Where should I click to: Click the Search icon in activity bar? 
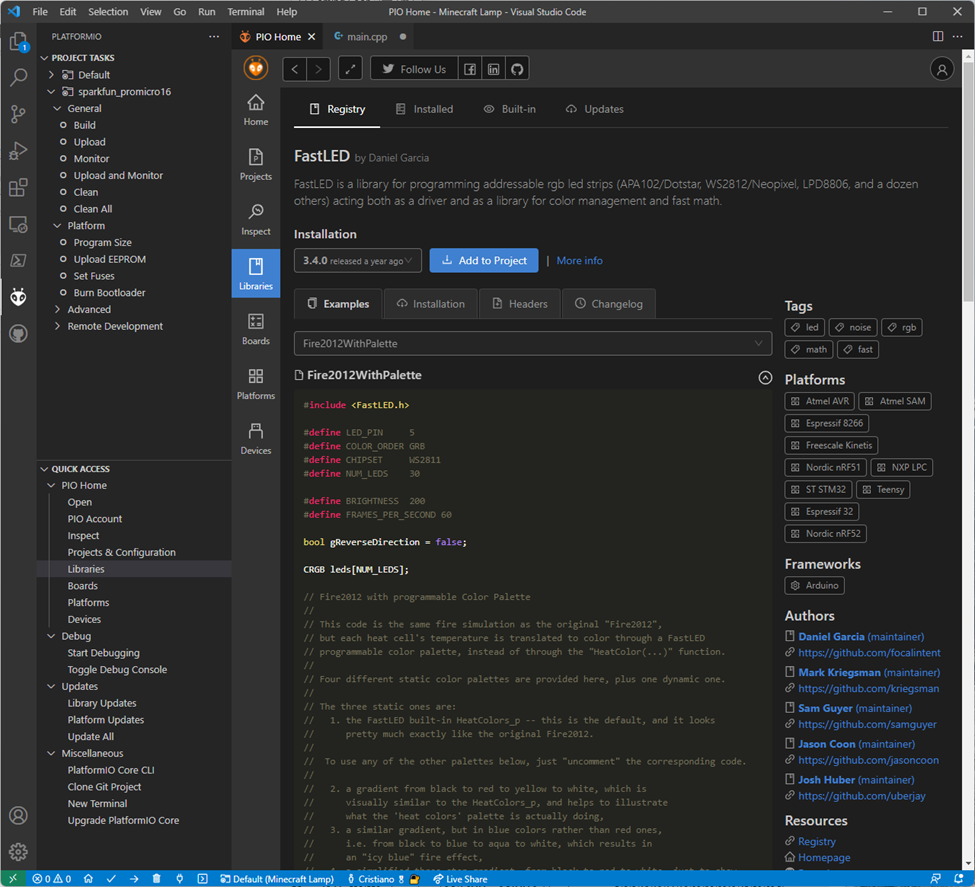(x=18, y=78)
